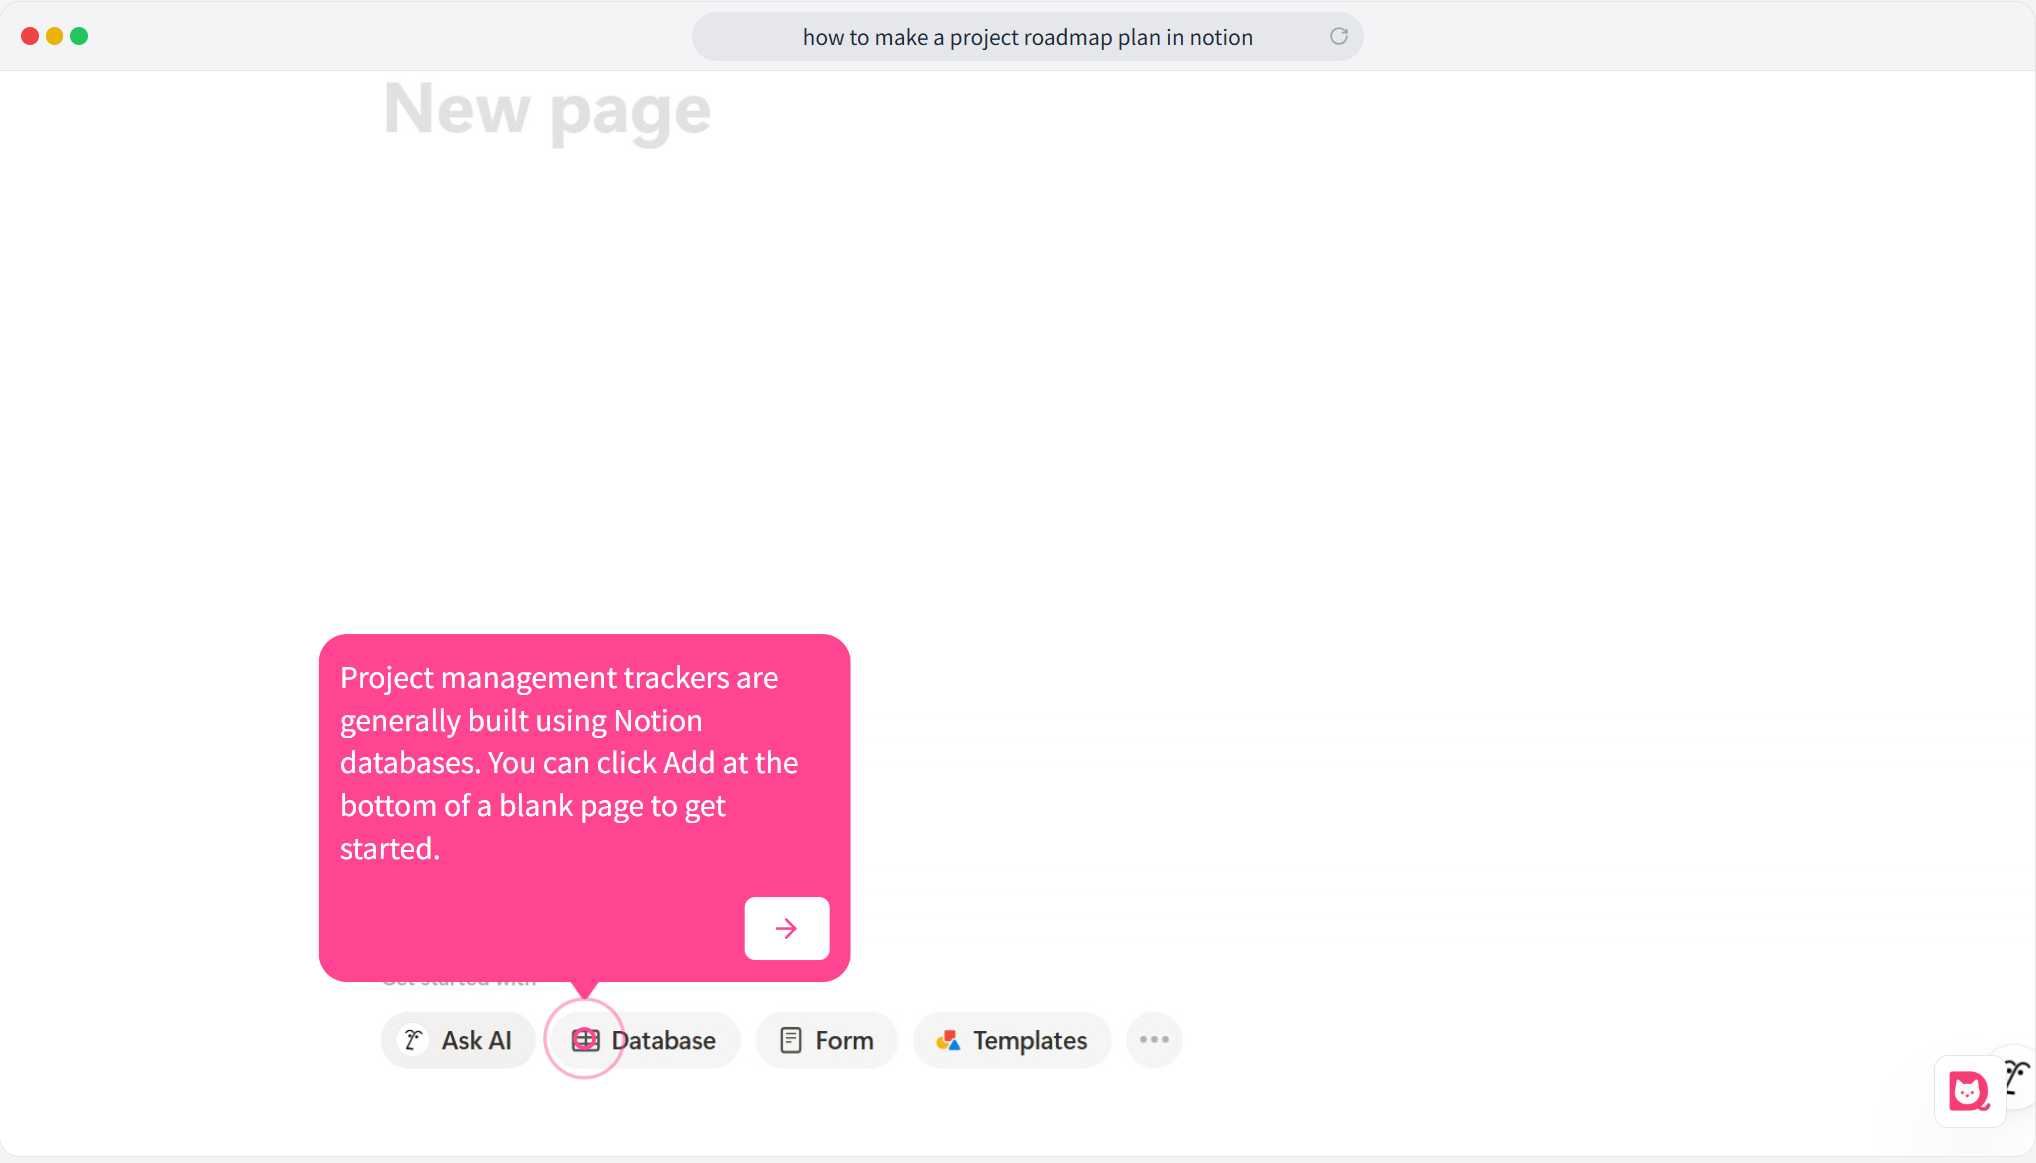Minimize the window with the yellow button
2036x1163 pixels.
click(x=55, y=36)
